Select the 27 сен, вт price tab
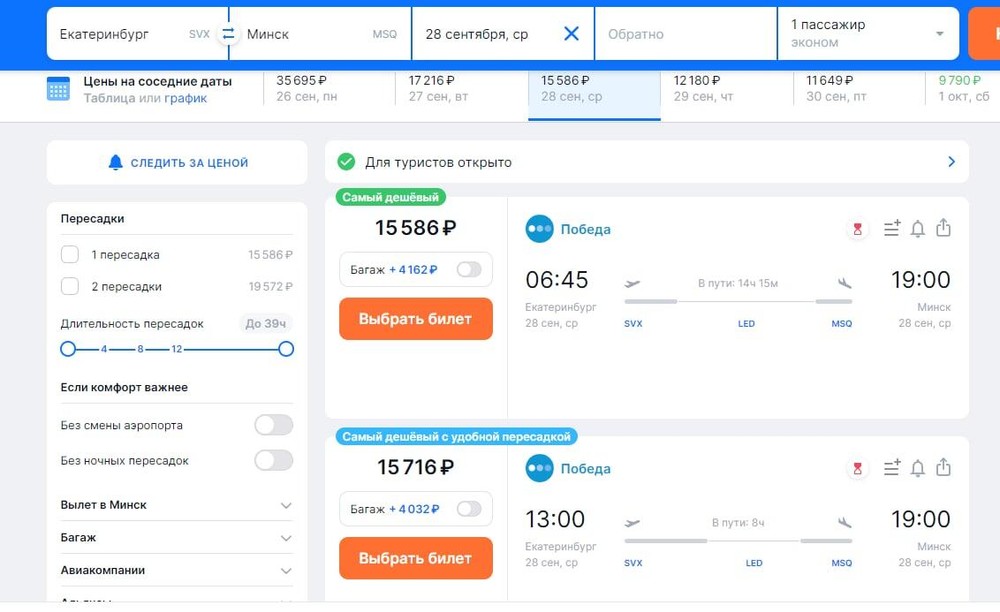The height and width of the screenshot is (612, 1000). tap(462, 89)
